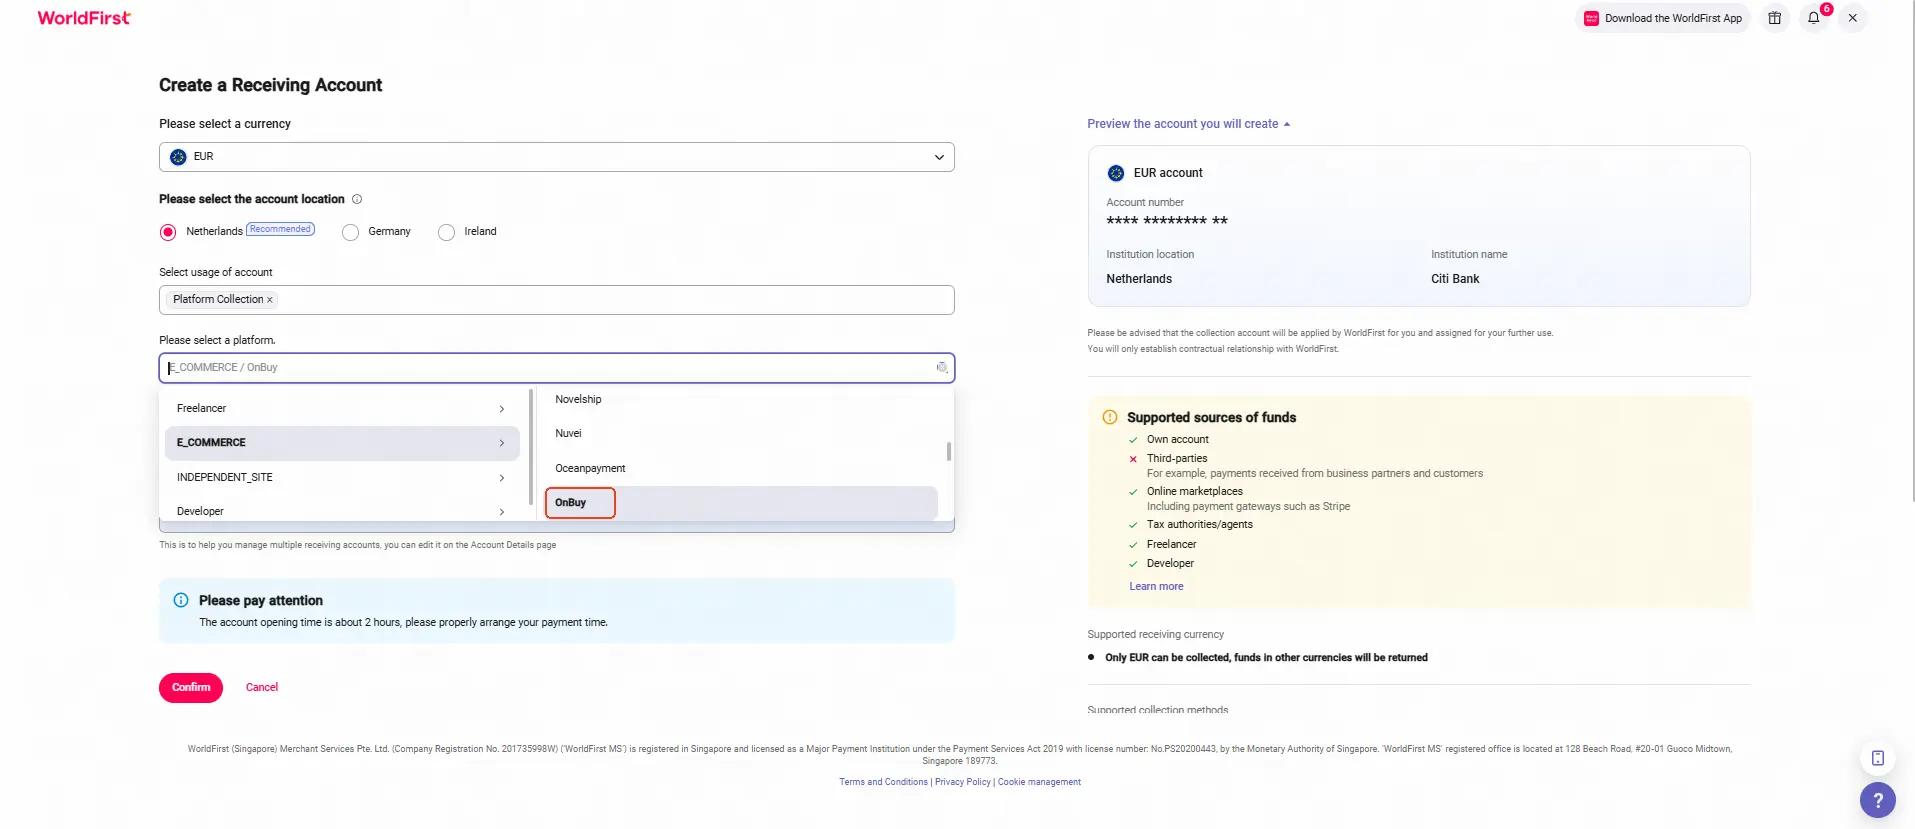Click the WorldFirst logo

point(84,18)
